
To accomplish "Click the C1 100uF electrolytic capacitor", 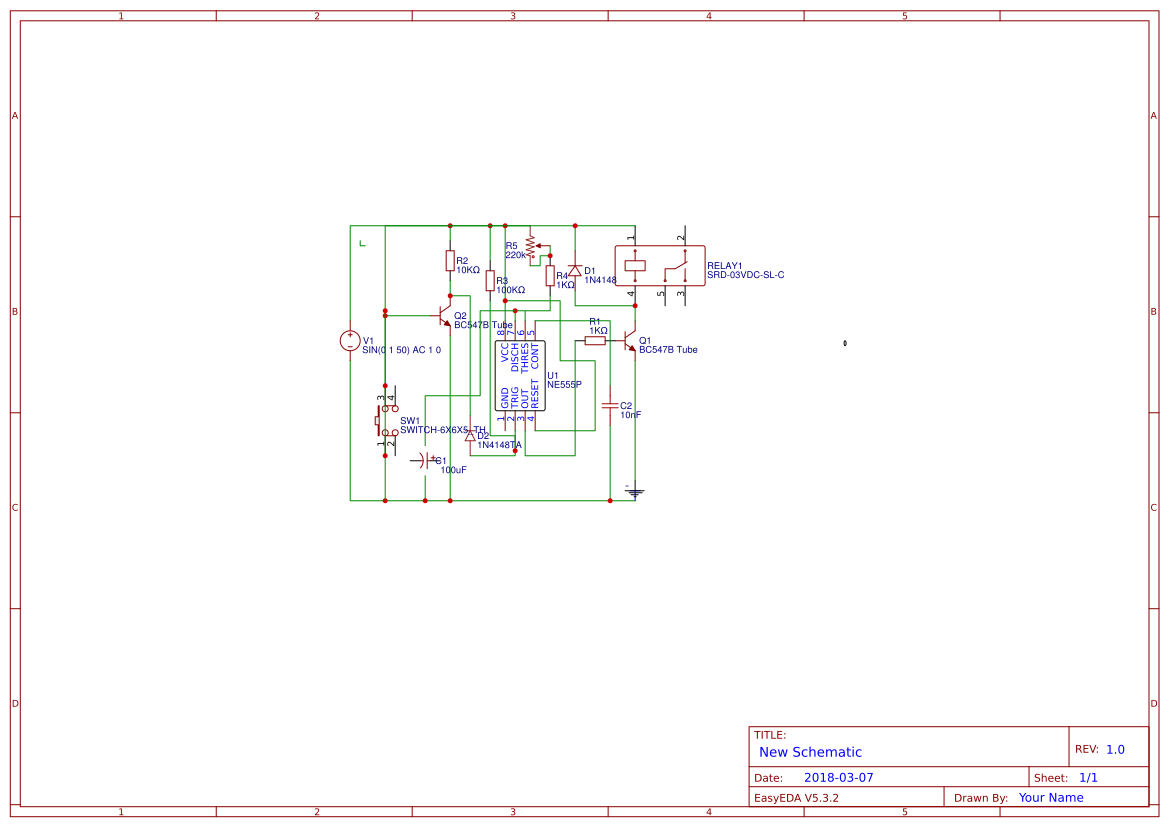I will tap(424, 461).
